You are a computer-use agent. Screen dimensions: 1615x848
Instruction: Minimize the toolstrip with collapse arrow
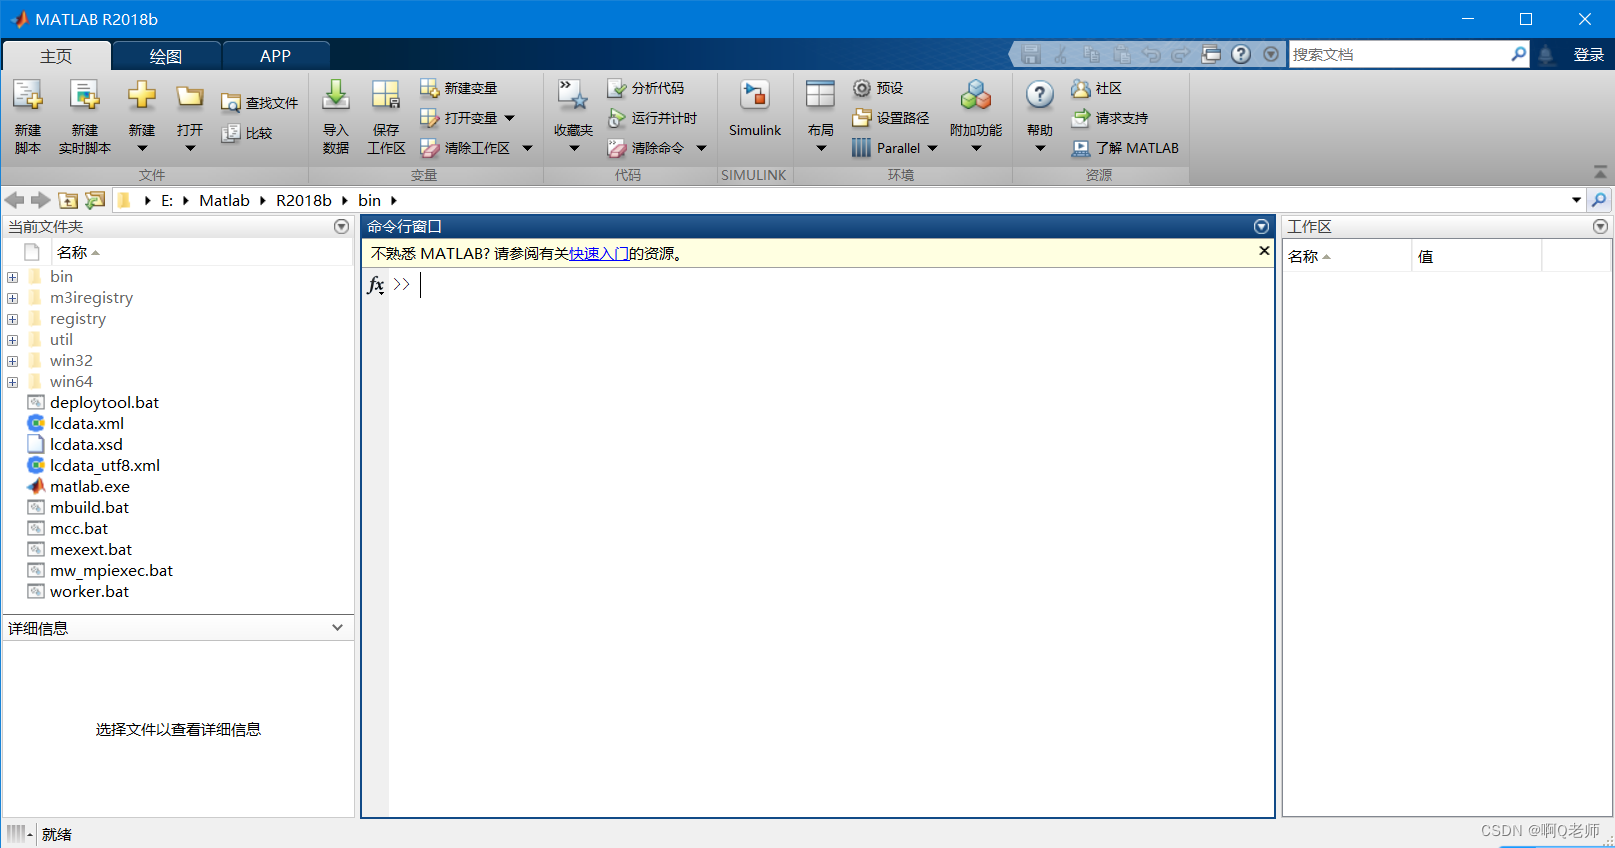1600,172
